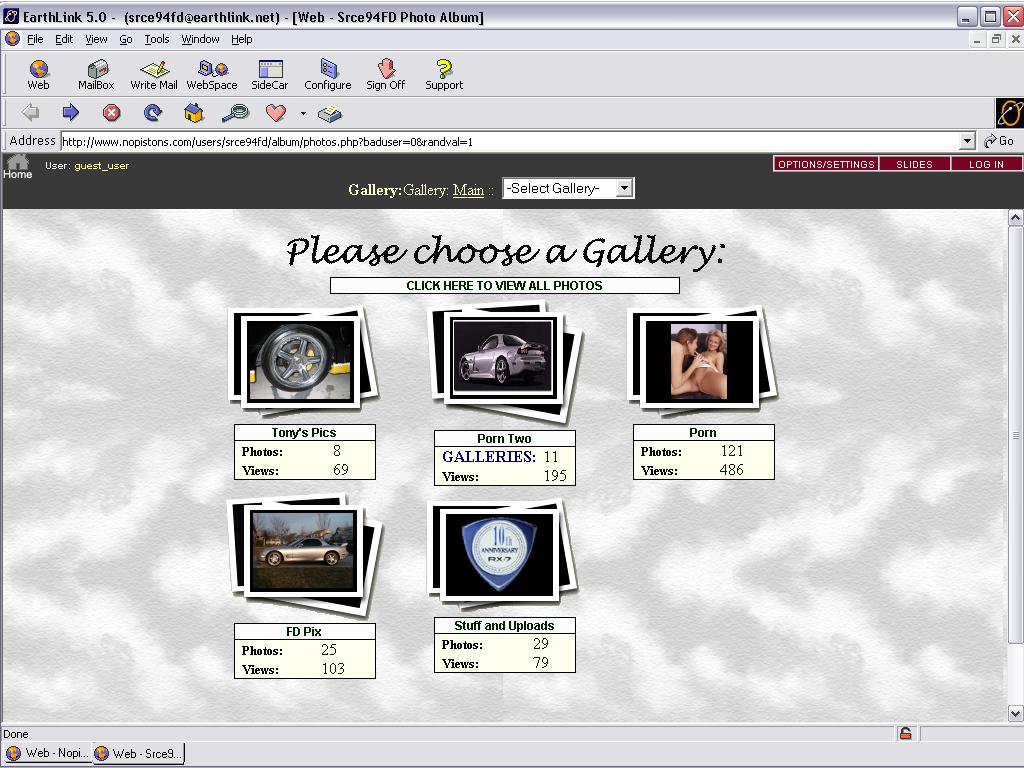Open the Configure settings icon
The image size is (1024, 768).
point(328,74)
